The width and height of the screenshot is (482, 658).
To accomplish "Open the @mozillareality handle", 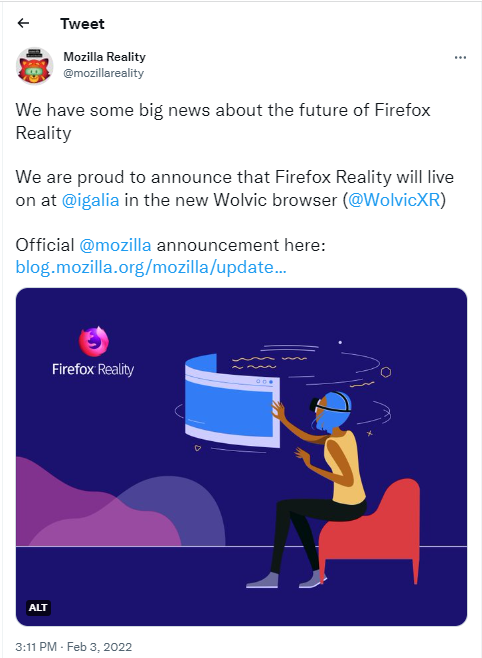I will tap(103, 73).
